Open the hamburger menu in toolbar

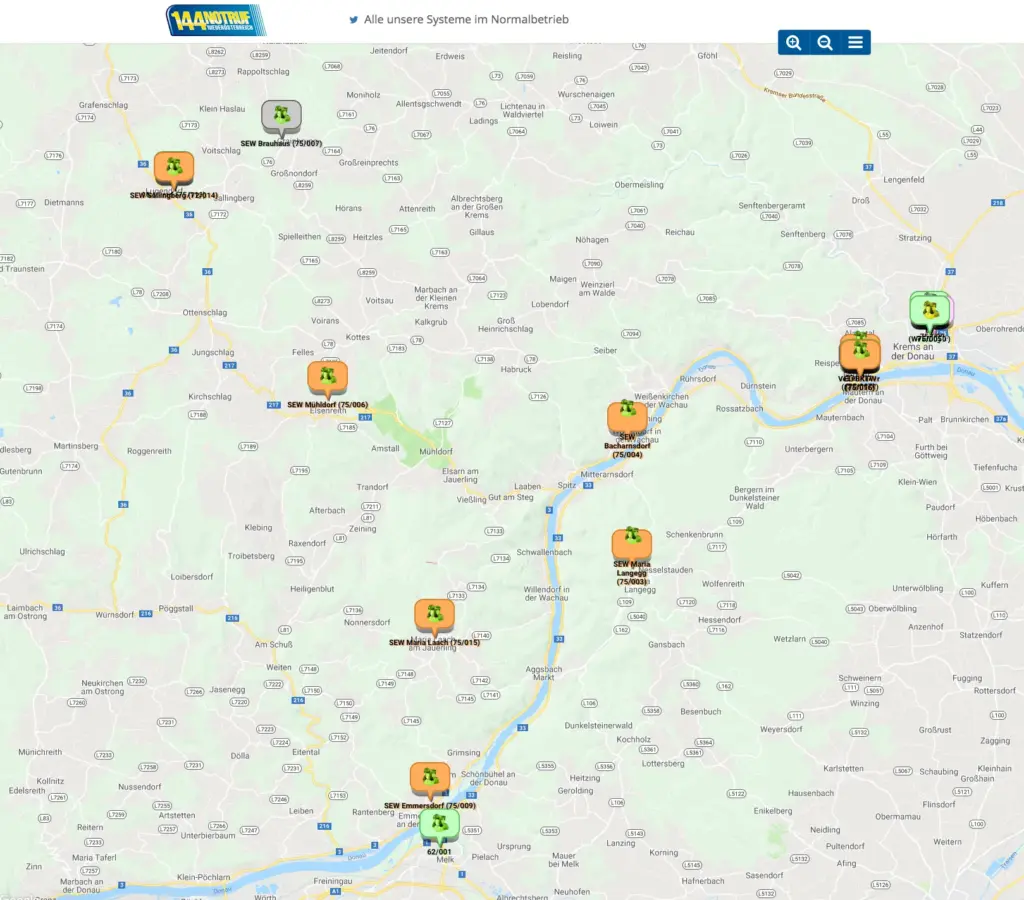pyautogui.click(x=856, y=42)
